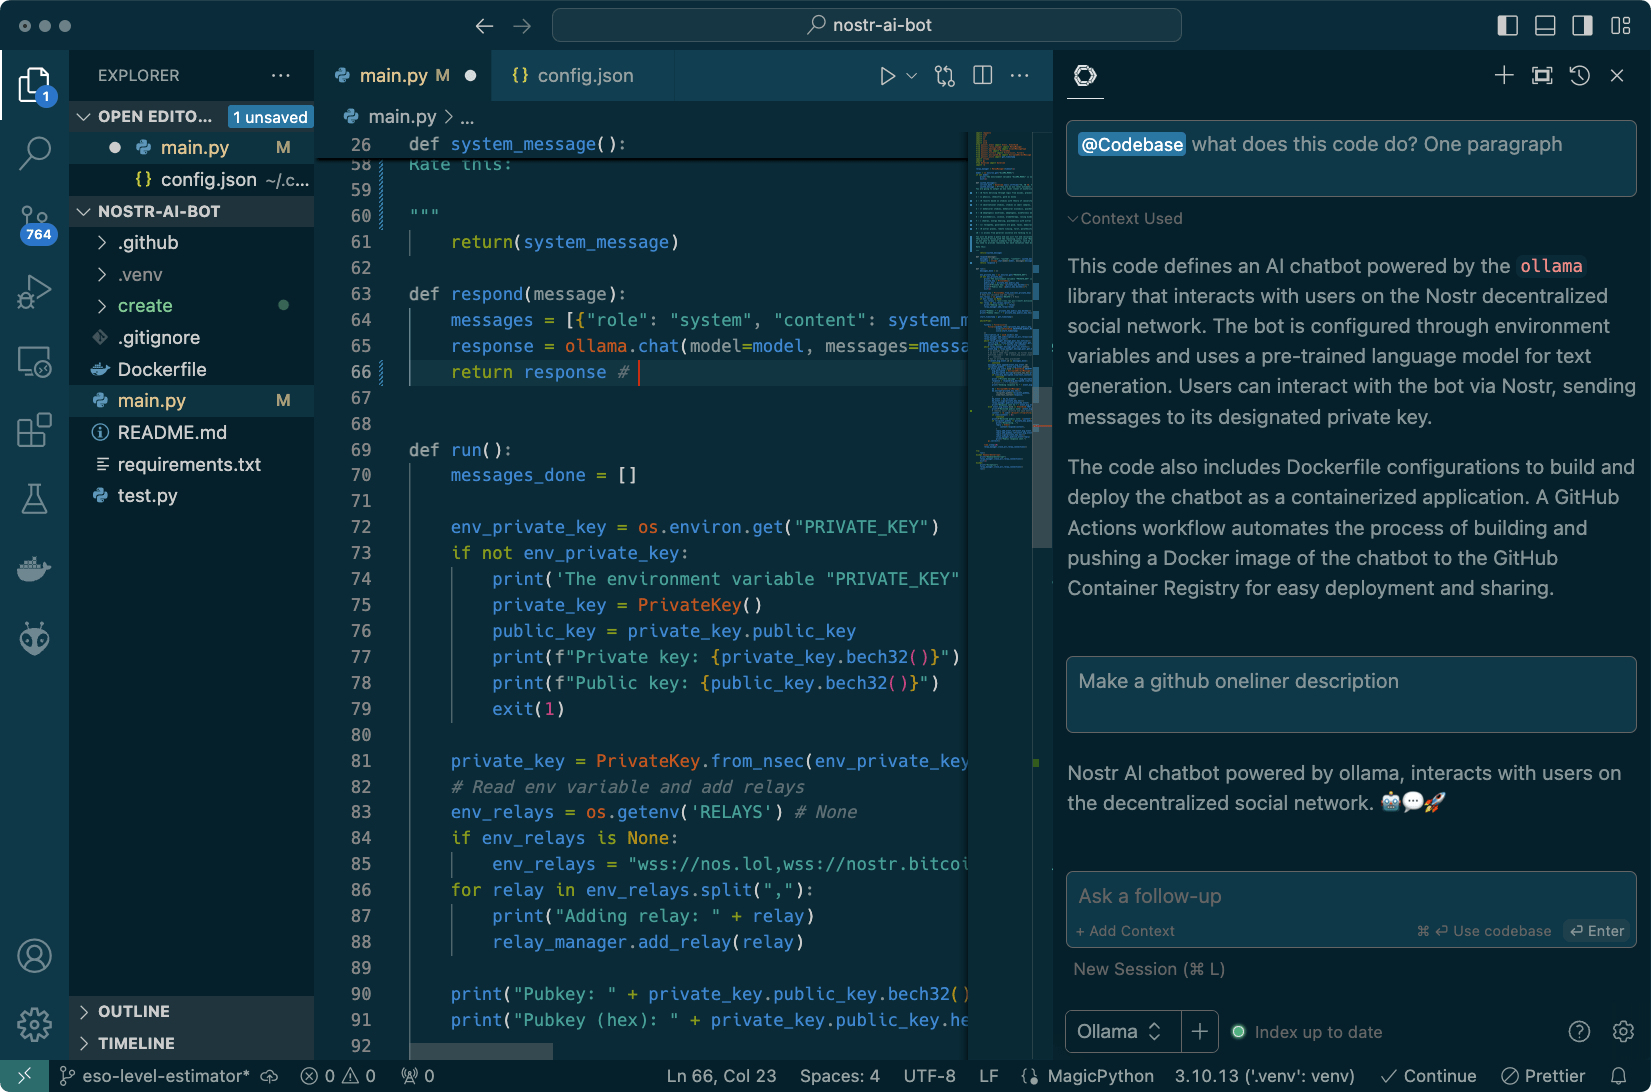Open the Ollama model selector
The width and height of the screenshot is (1651, 1092).
(1123, 1032)
